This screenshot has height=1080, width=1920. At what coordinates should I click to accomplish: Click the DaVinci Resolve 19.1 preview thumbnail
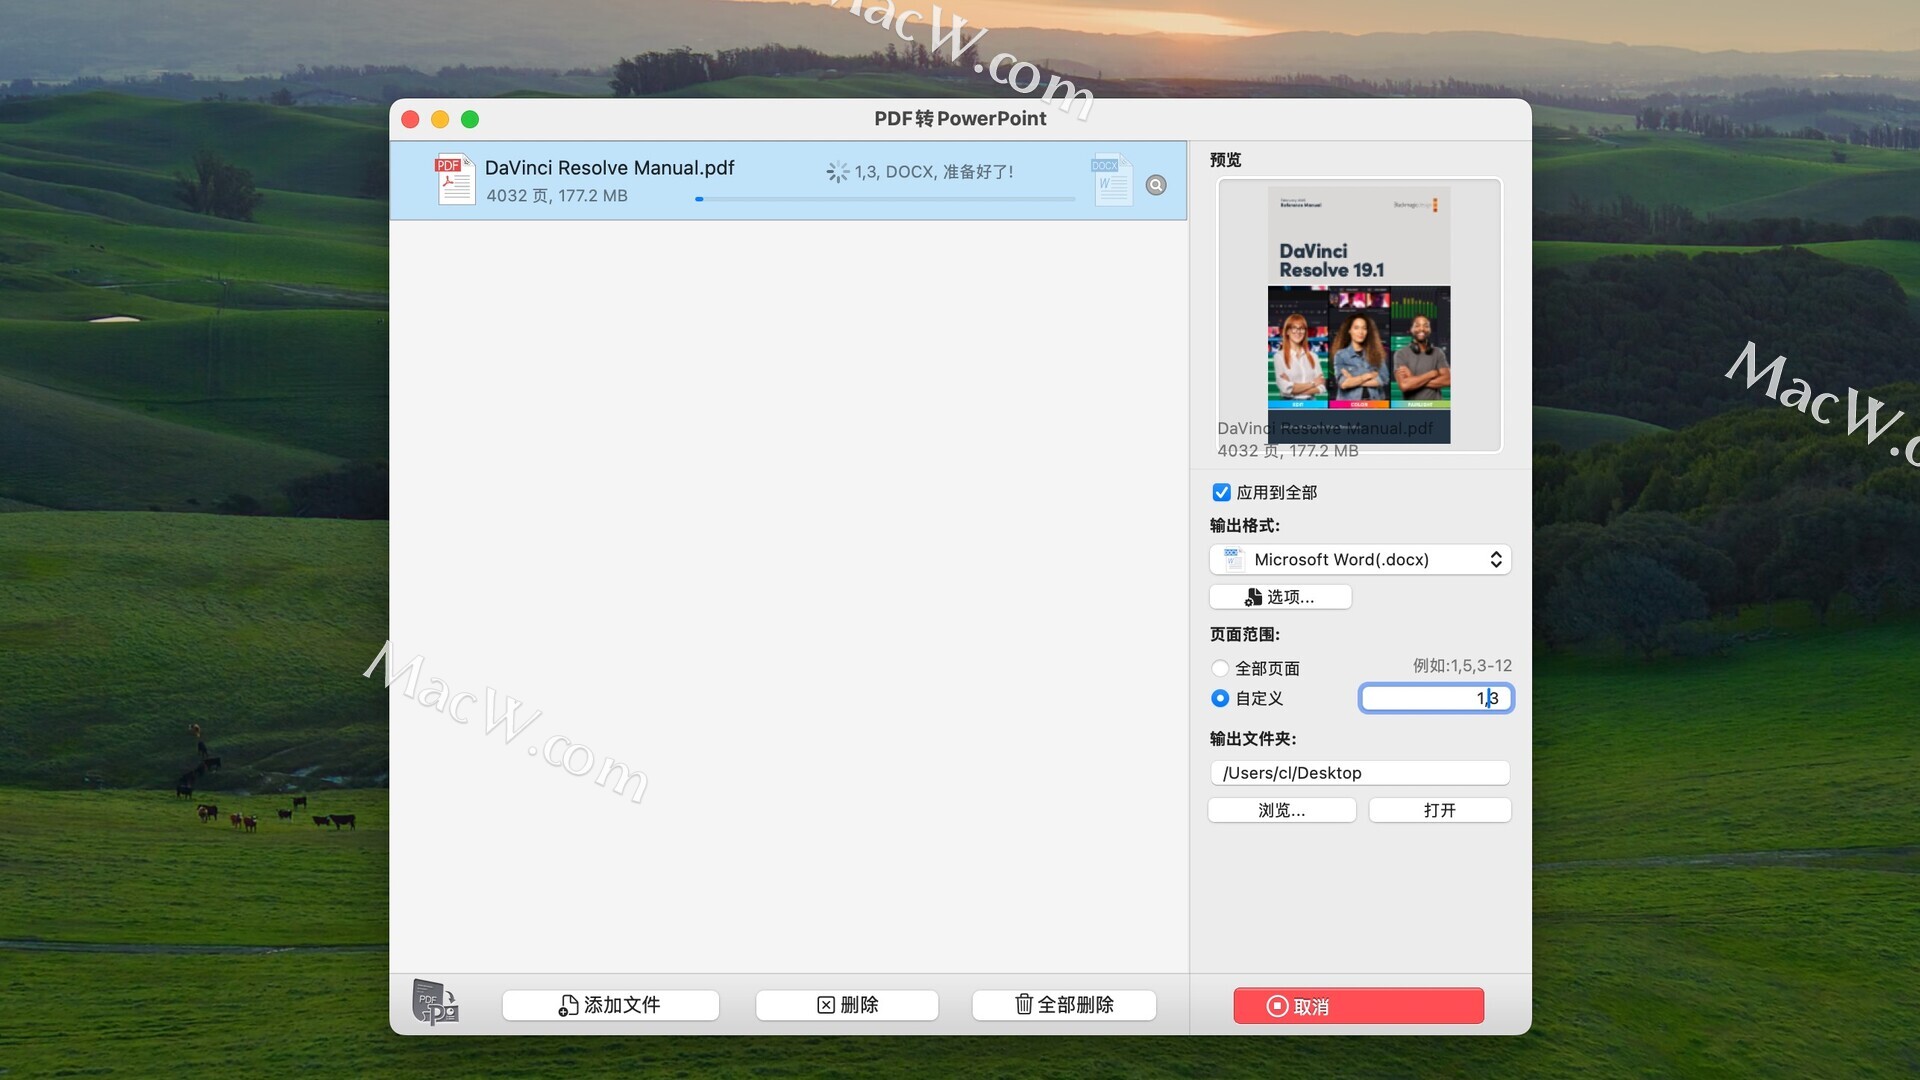(1359, 315)
